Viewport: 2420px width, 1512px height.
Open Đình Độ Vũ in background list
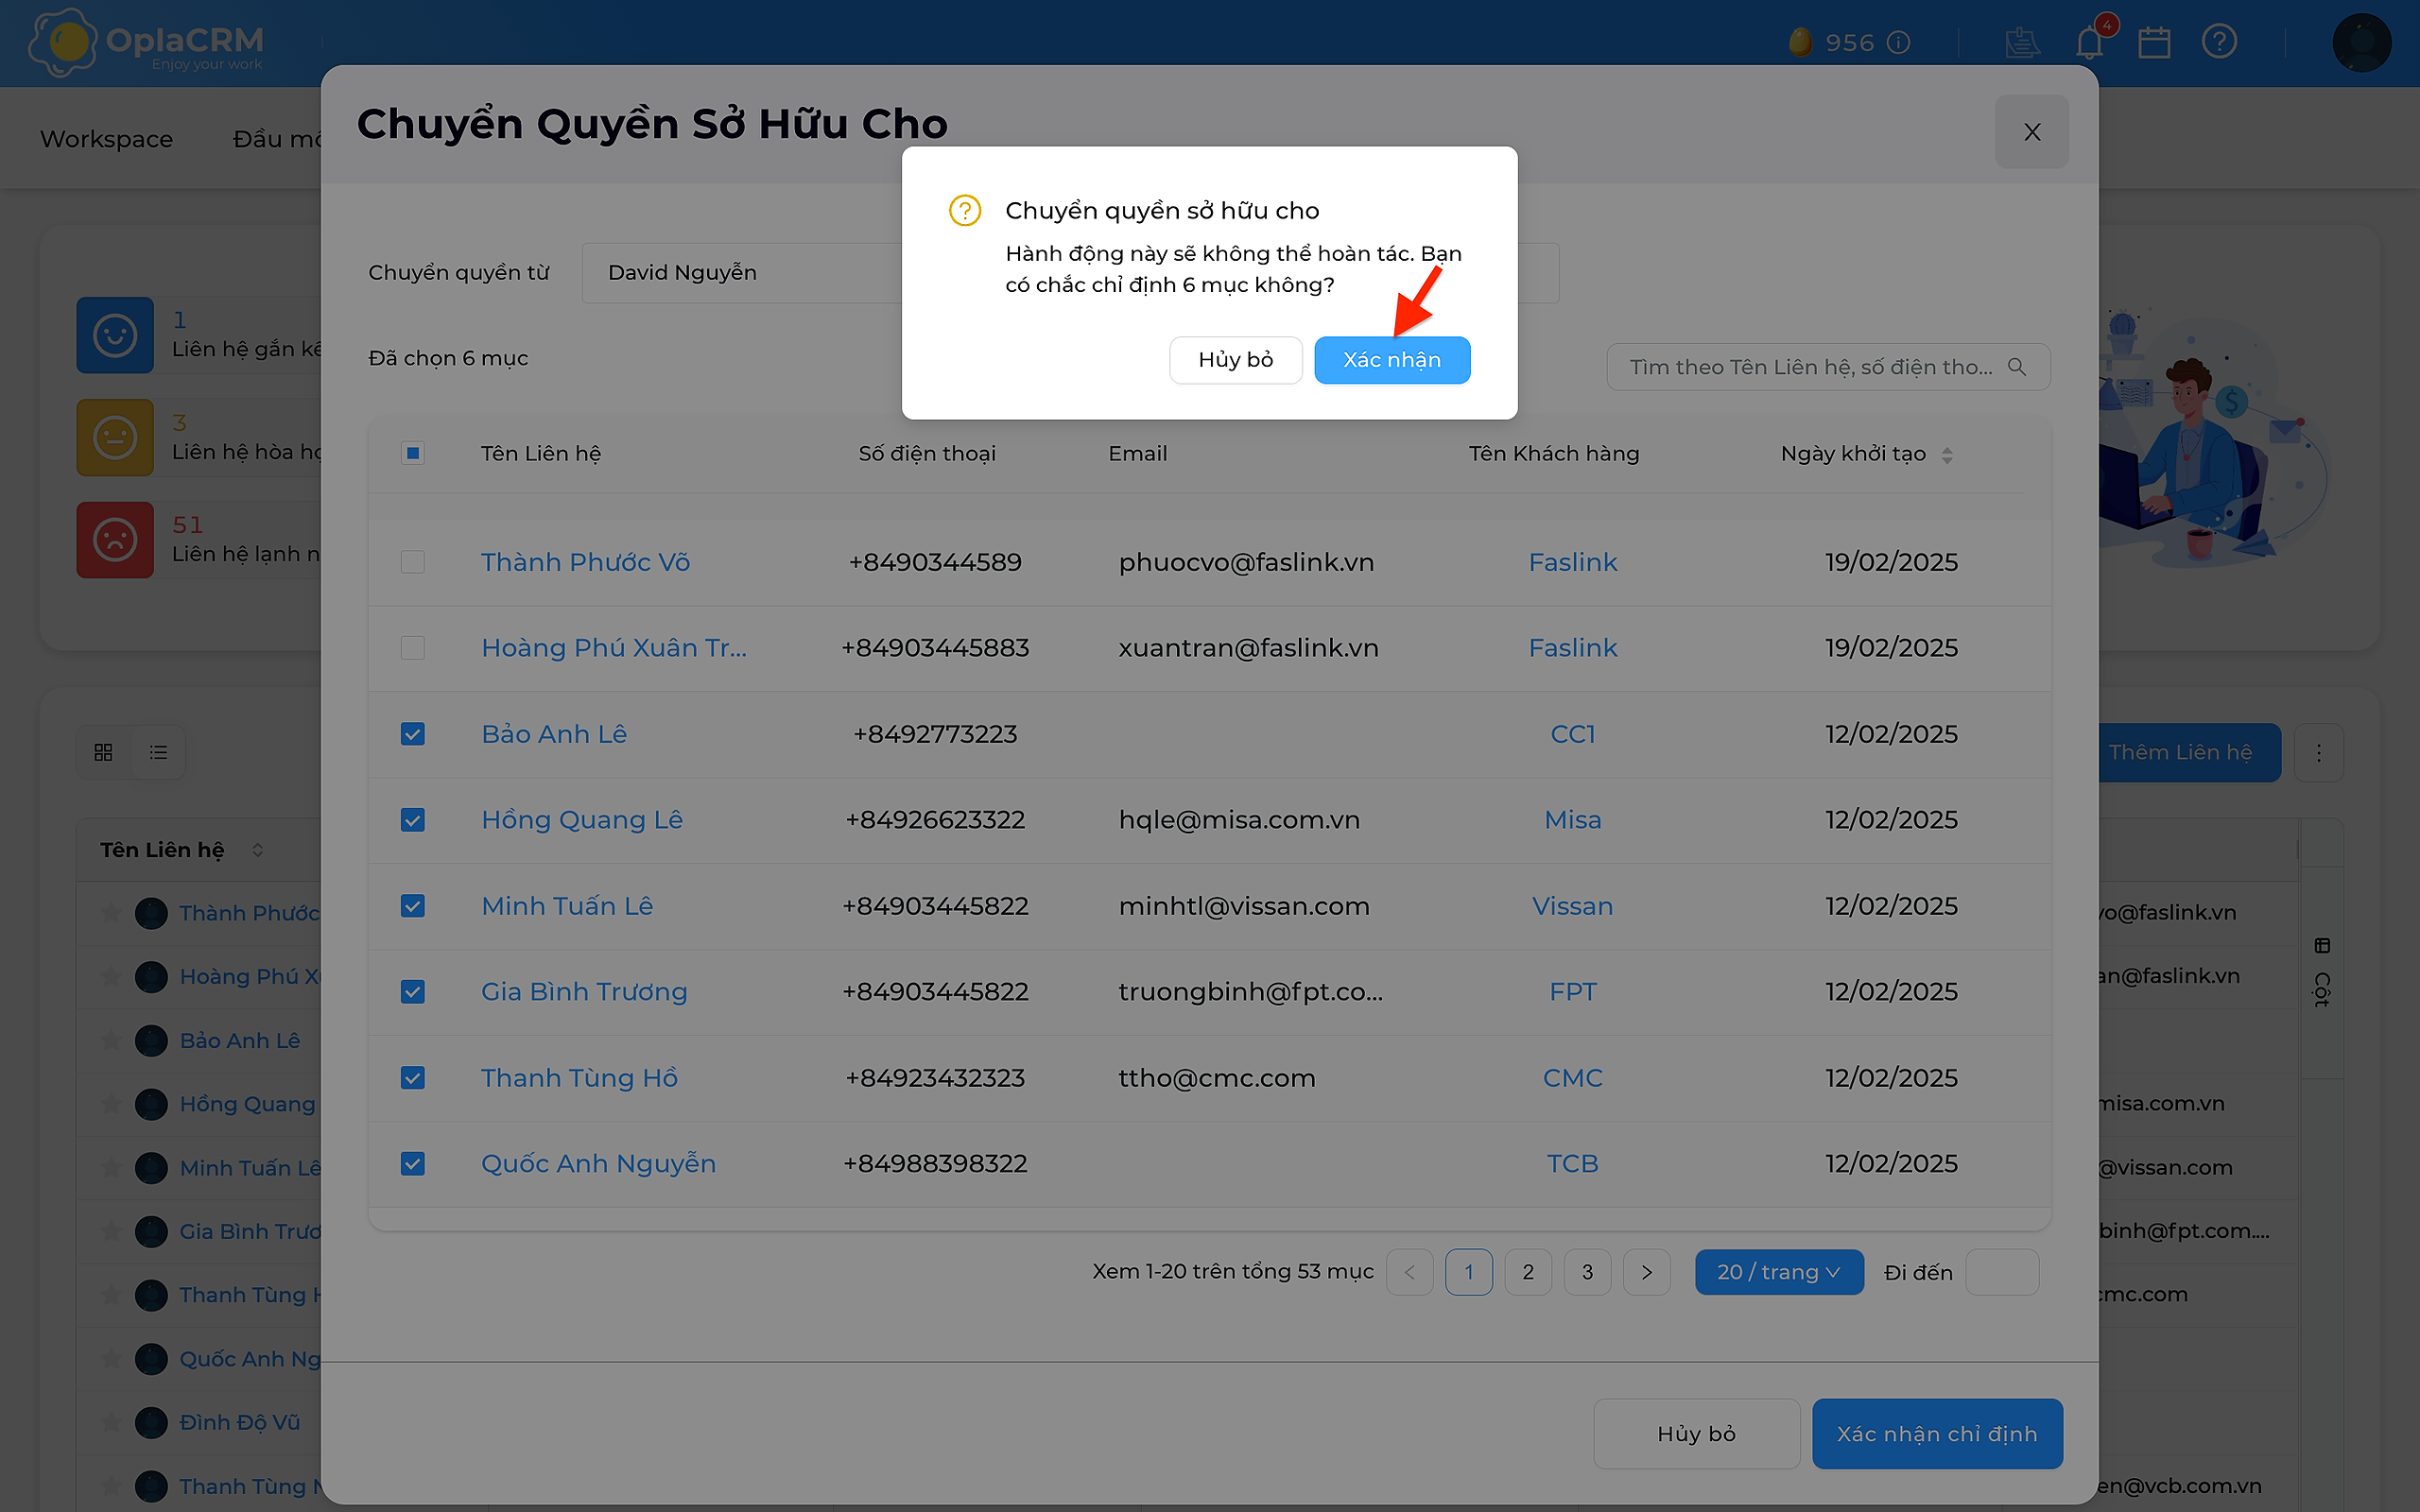pyautogui.click(x=240, y=1422)
